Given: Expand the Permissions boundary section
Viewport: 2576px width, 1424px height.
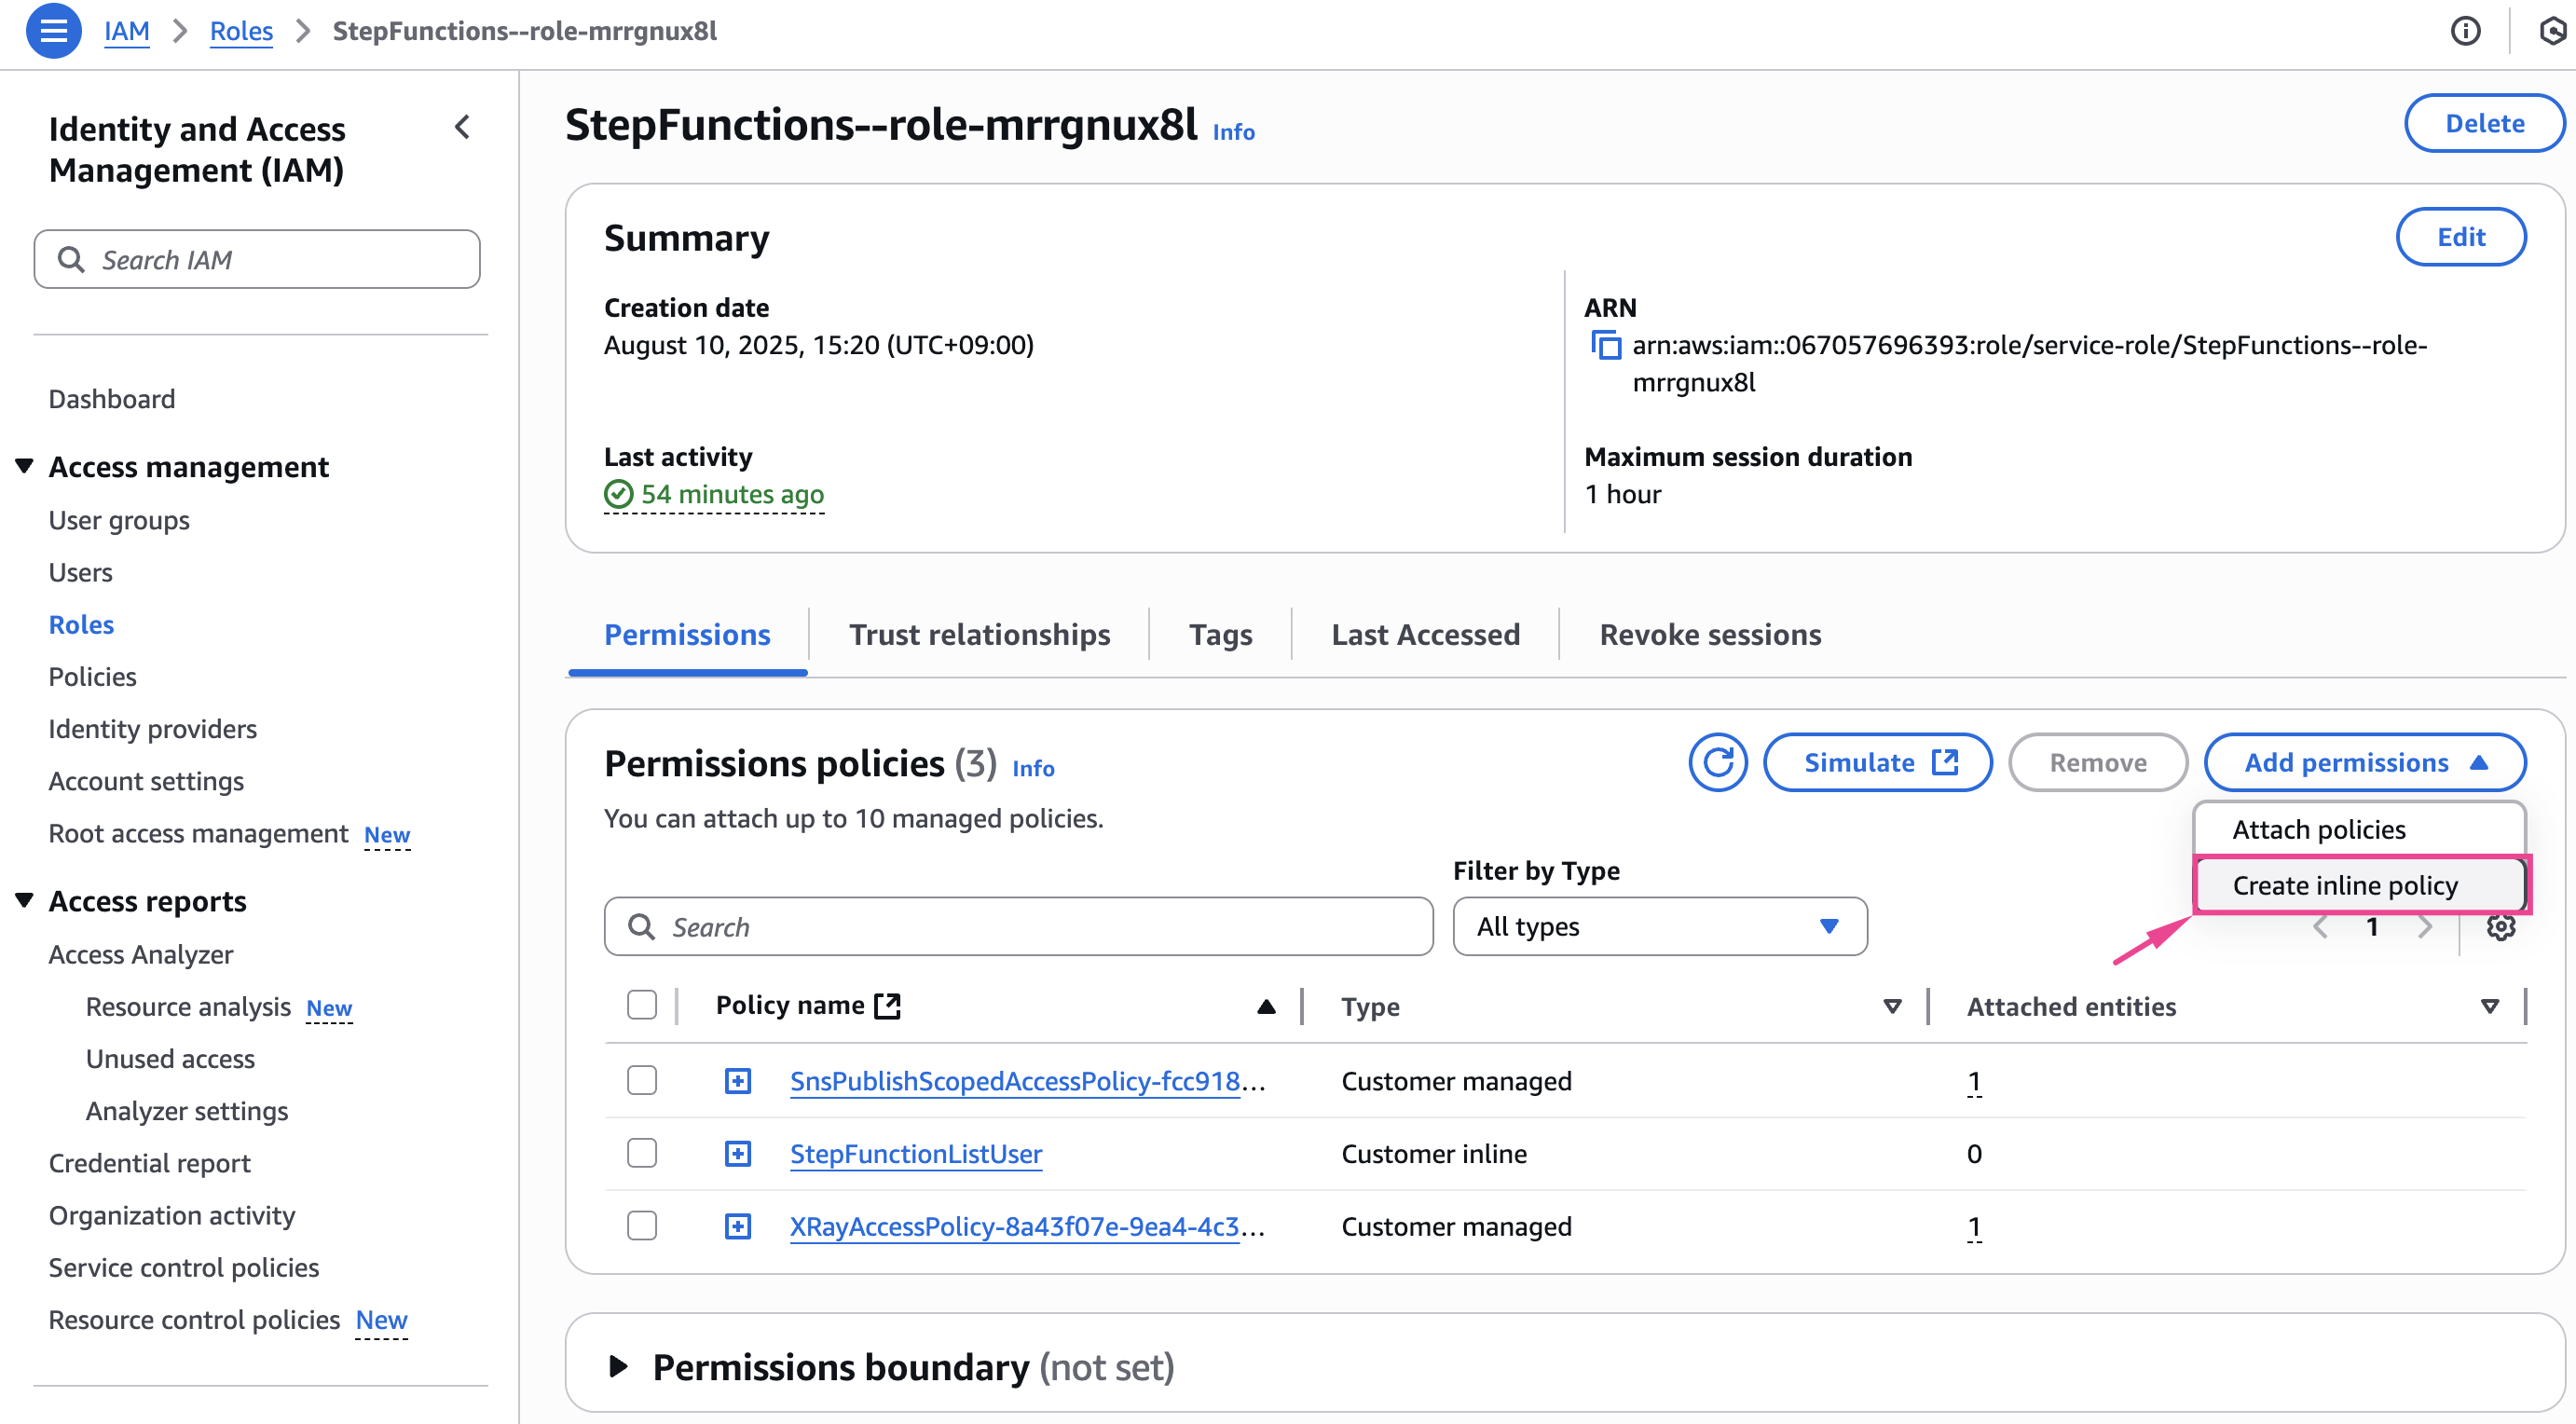Looking at the screenshot, I should pos(618,1366).
